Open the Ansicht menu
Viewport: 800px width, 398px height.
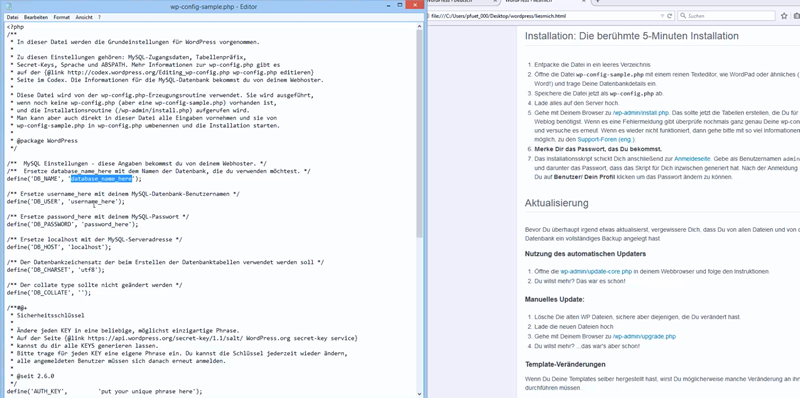coord(84,17)
